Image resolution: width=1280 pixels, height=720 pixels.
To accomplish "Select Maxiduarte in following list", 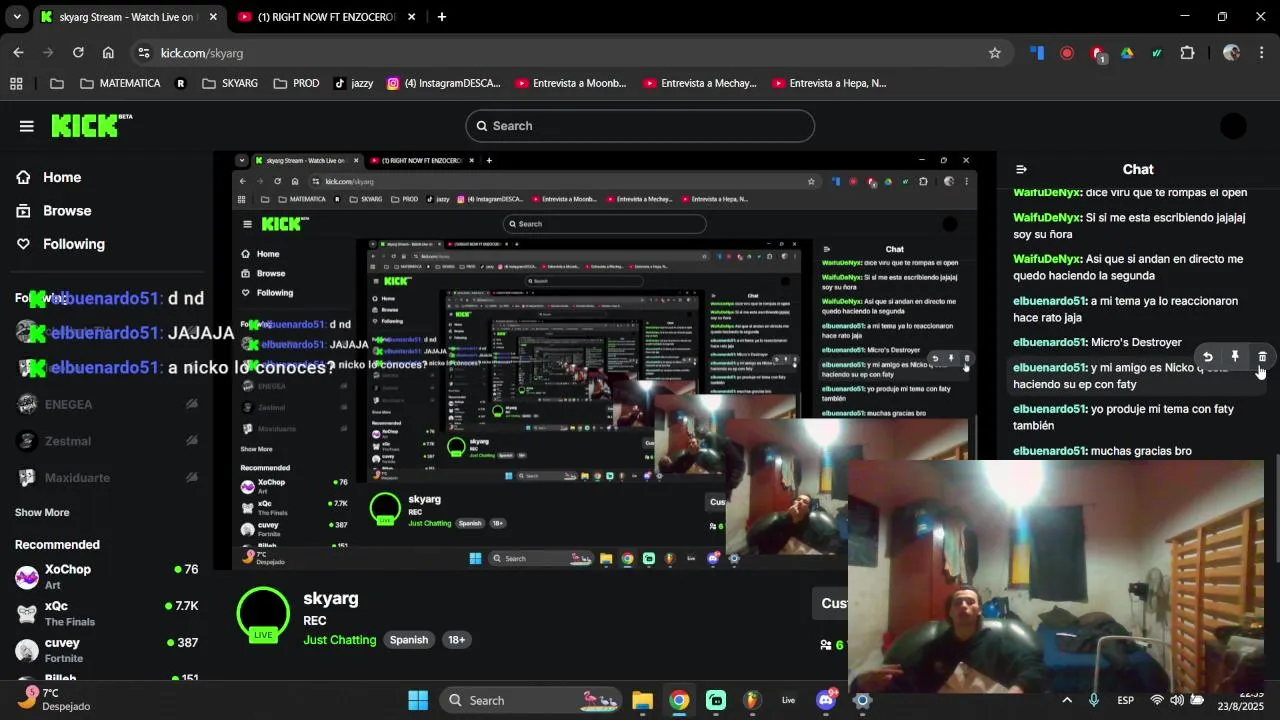I will point(77,478).
